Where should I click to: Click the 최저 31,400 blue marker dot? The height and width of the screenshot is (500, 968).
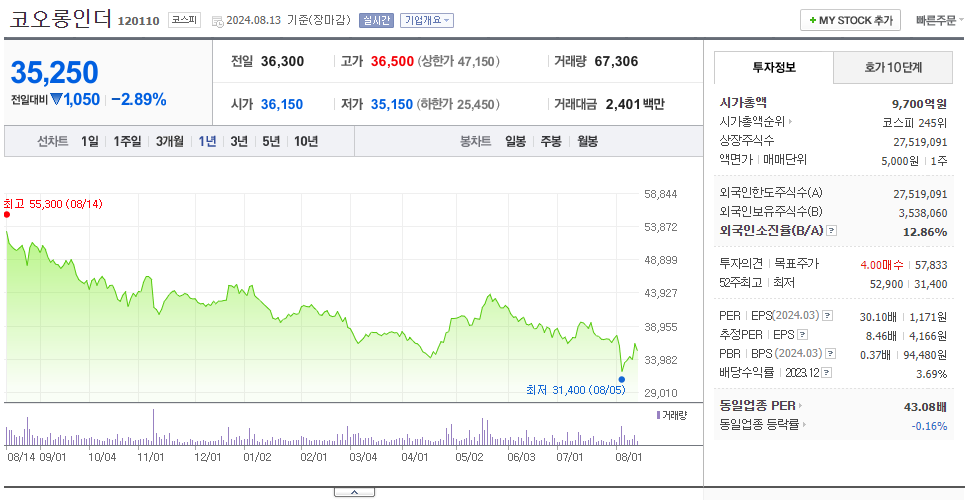click(622, 380)
